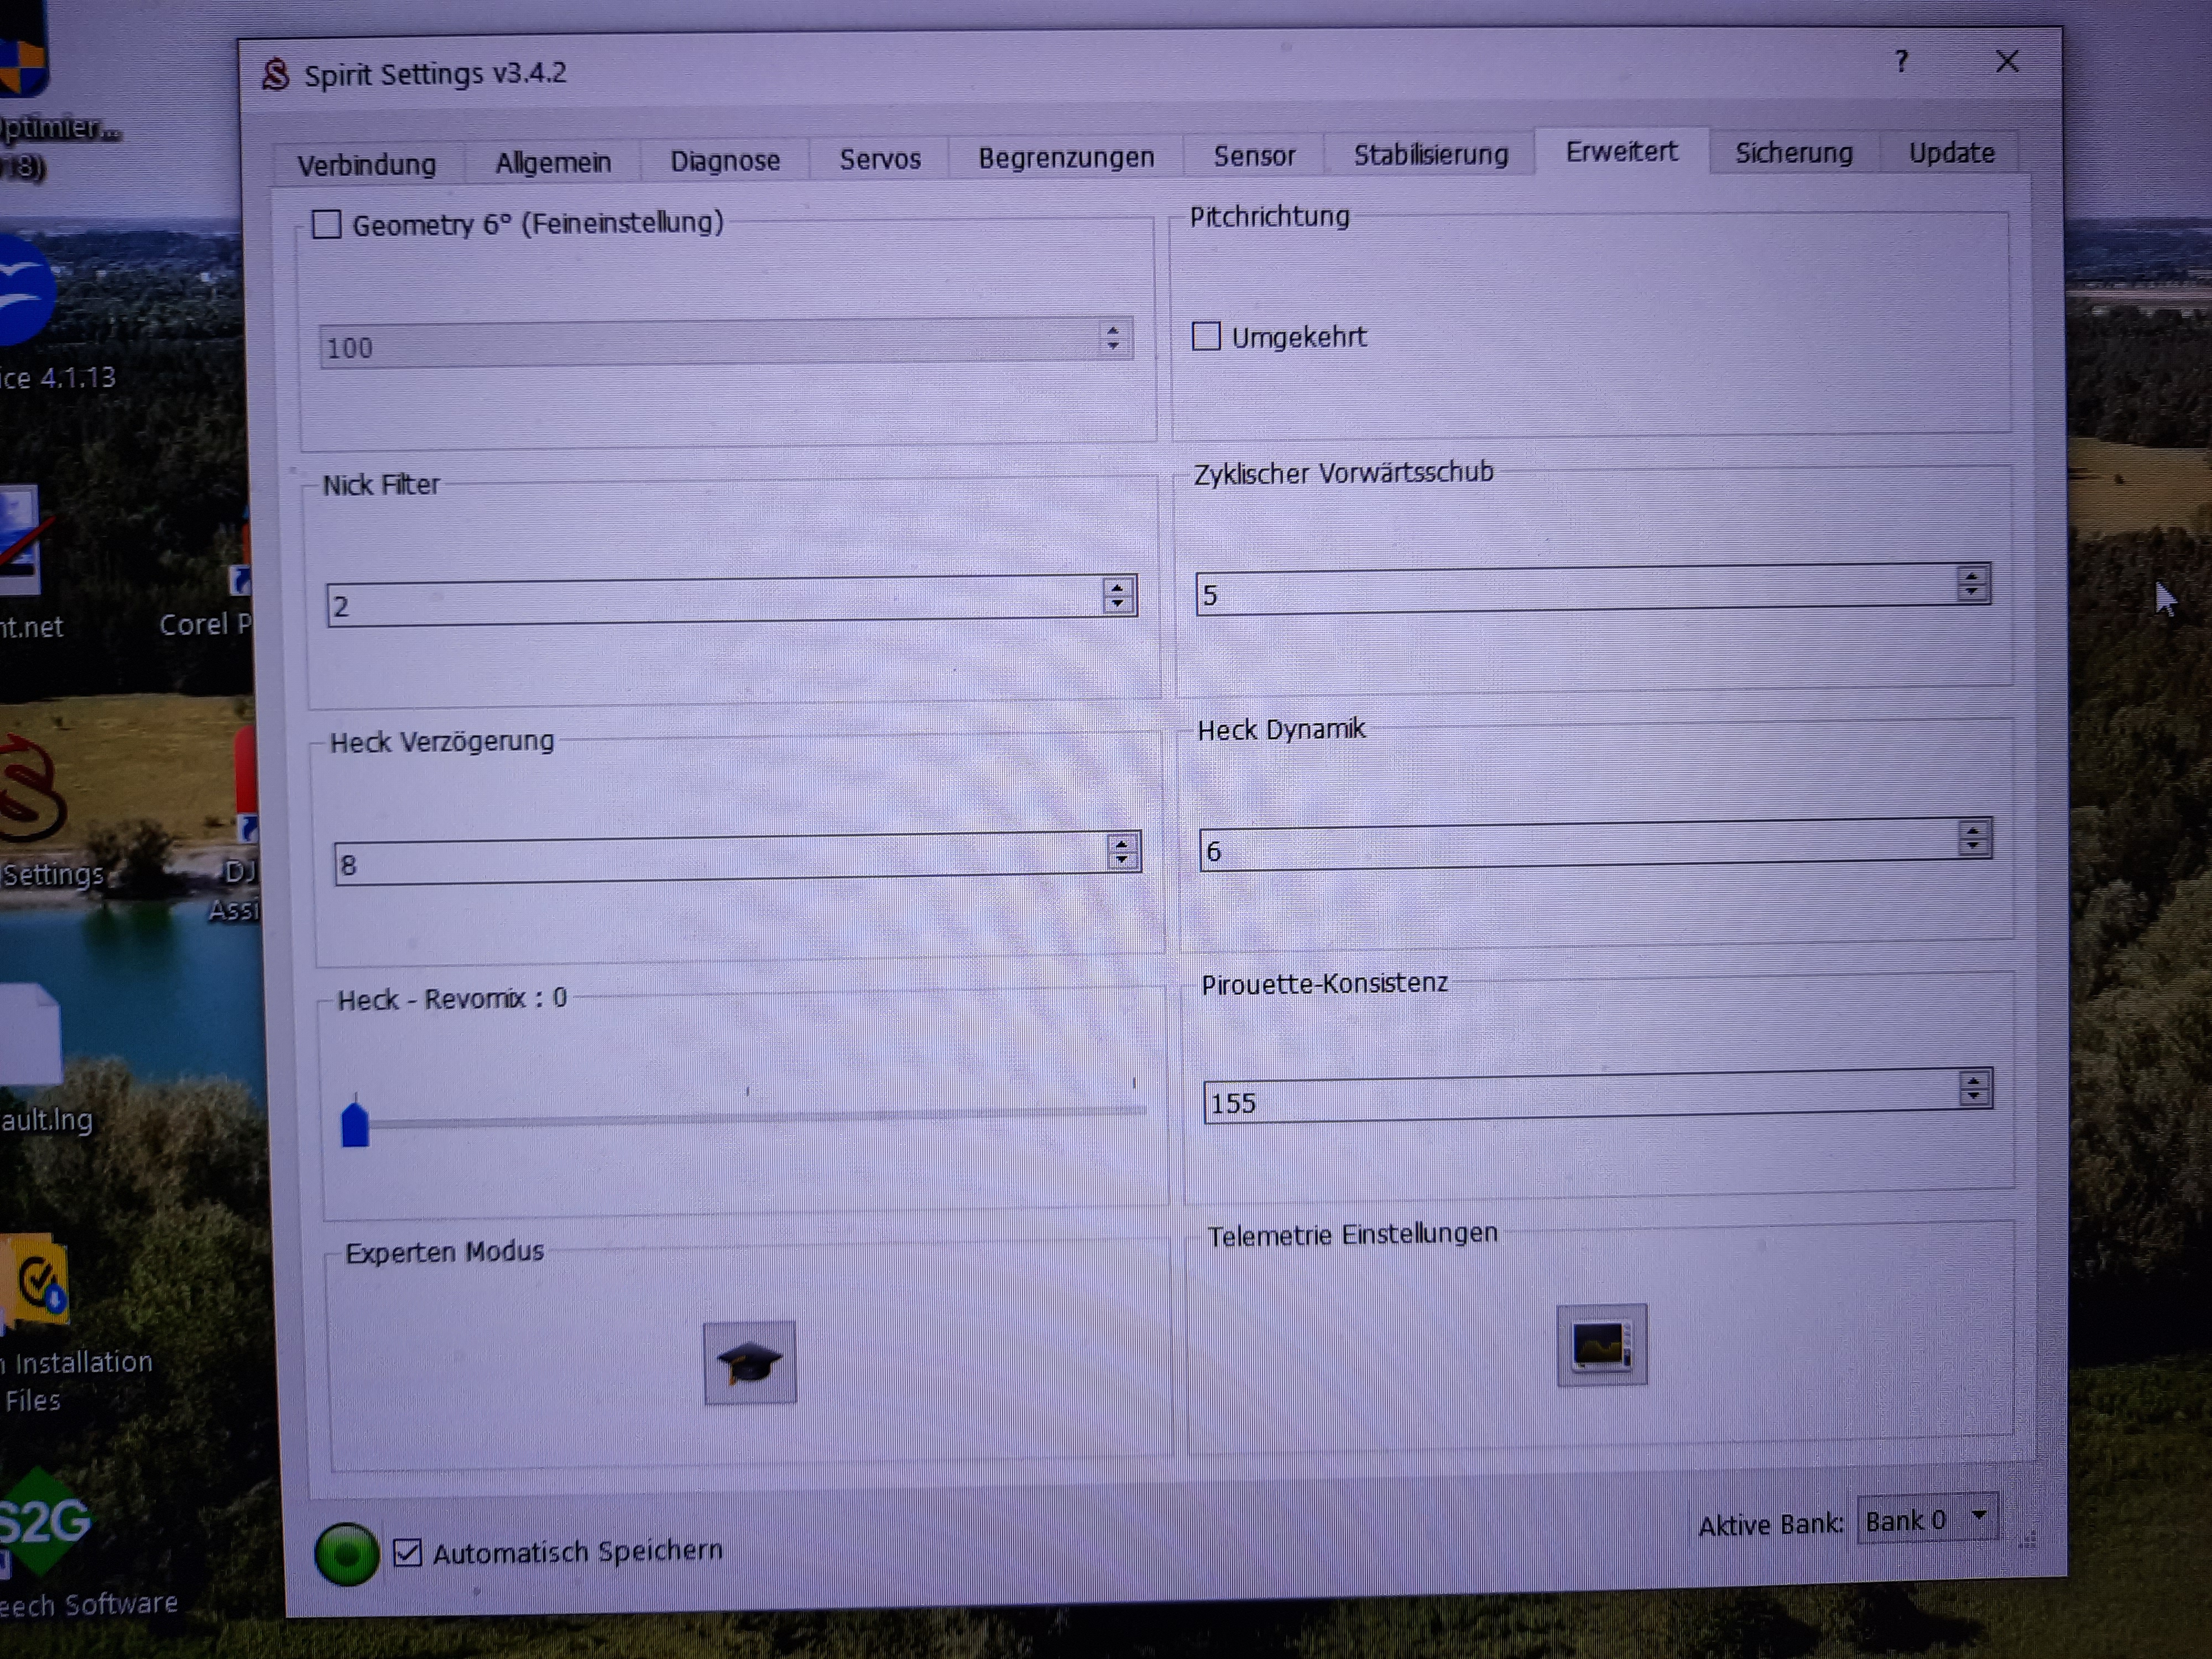
Task: Increase Pirouette-Konsistenz with up arrow
Action: pos(1973,1081)
